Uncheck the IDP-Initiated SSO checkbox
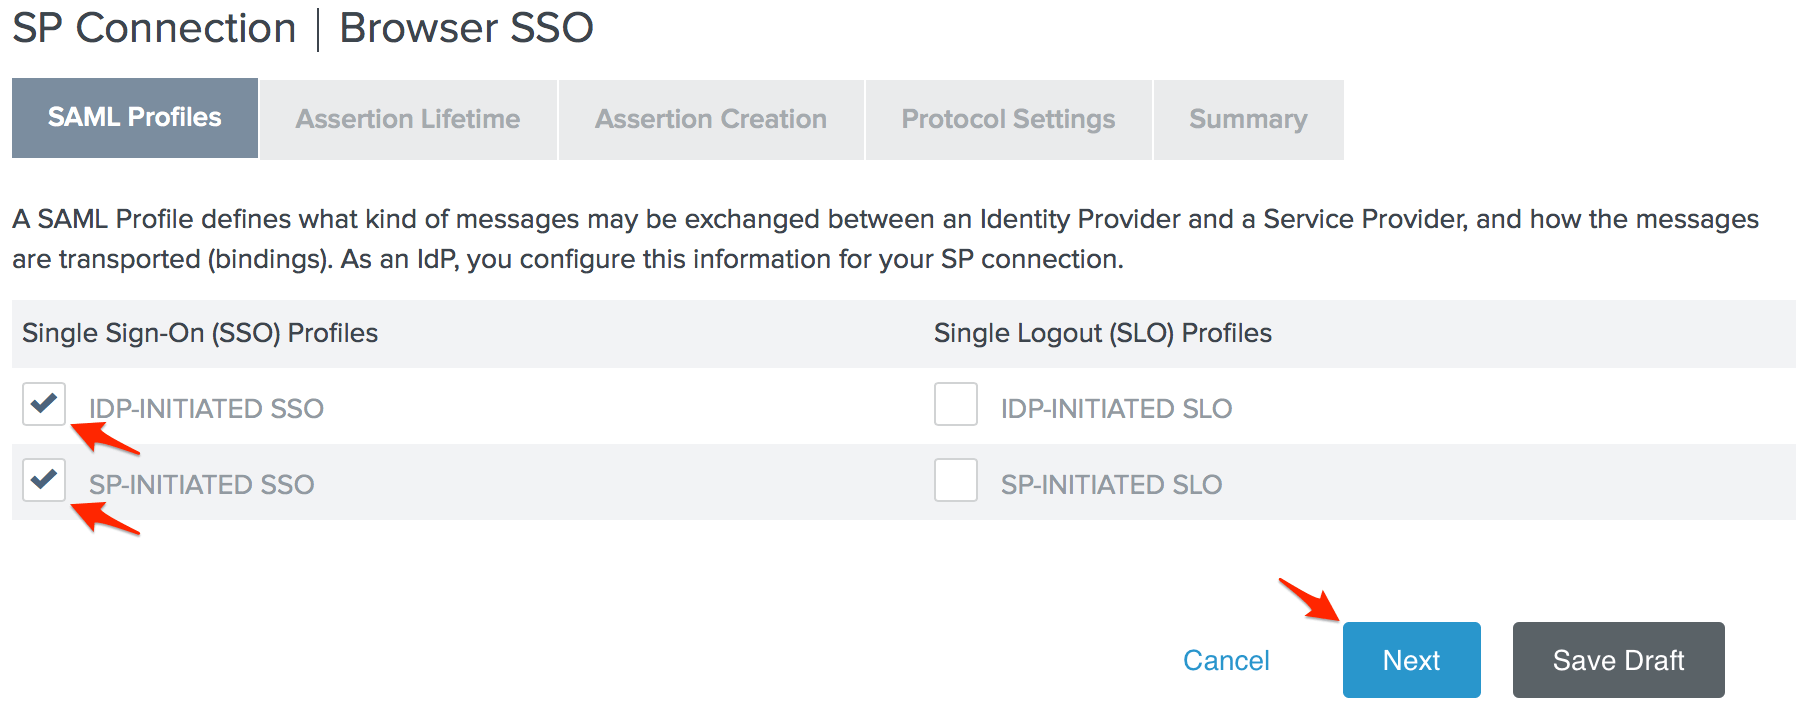 click(44, 404)
